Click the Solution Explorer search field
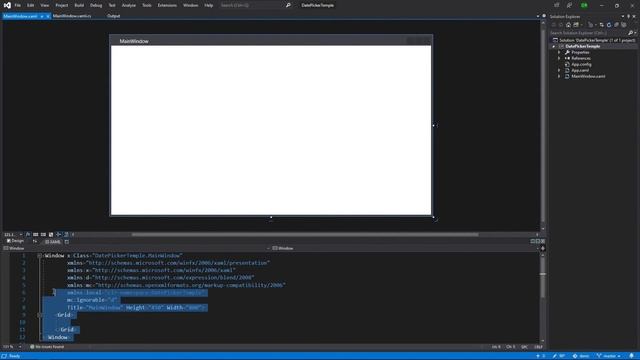This screenshot has width=640, height=360. coord(588,33)
